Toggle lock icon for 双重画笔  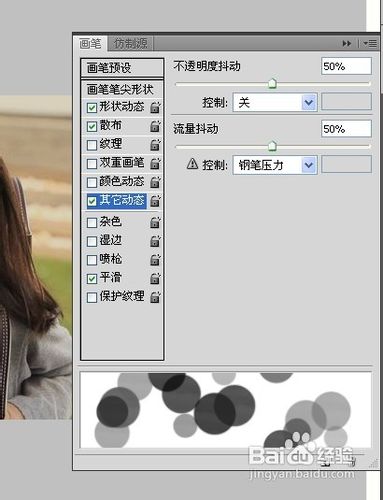click(155, 163)
